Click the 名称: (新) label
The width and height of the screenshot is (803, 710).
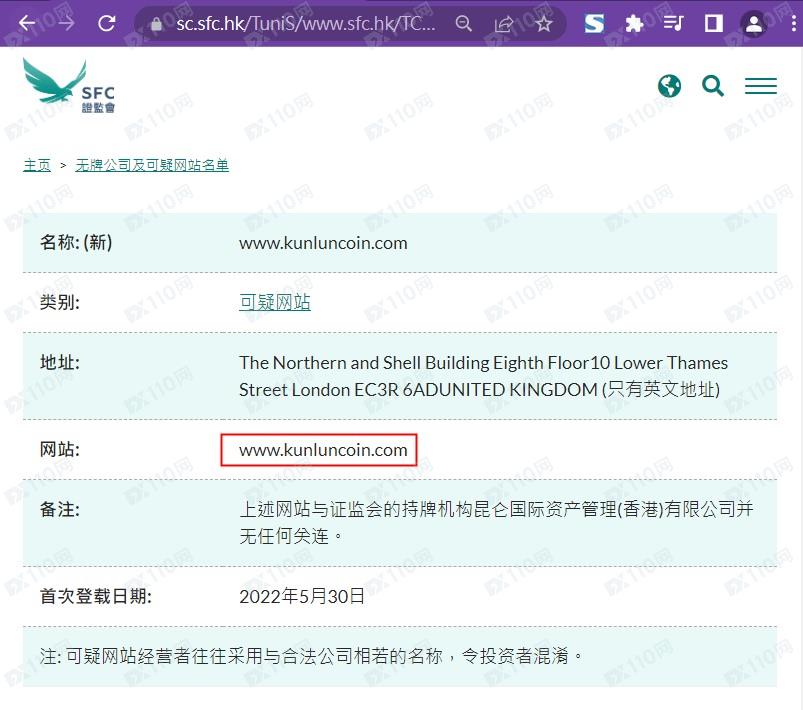tap(76, 243)
